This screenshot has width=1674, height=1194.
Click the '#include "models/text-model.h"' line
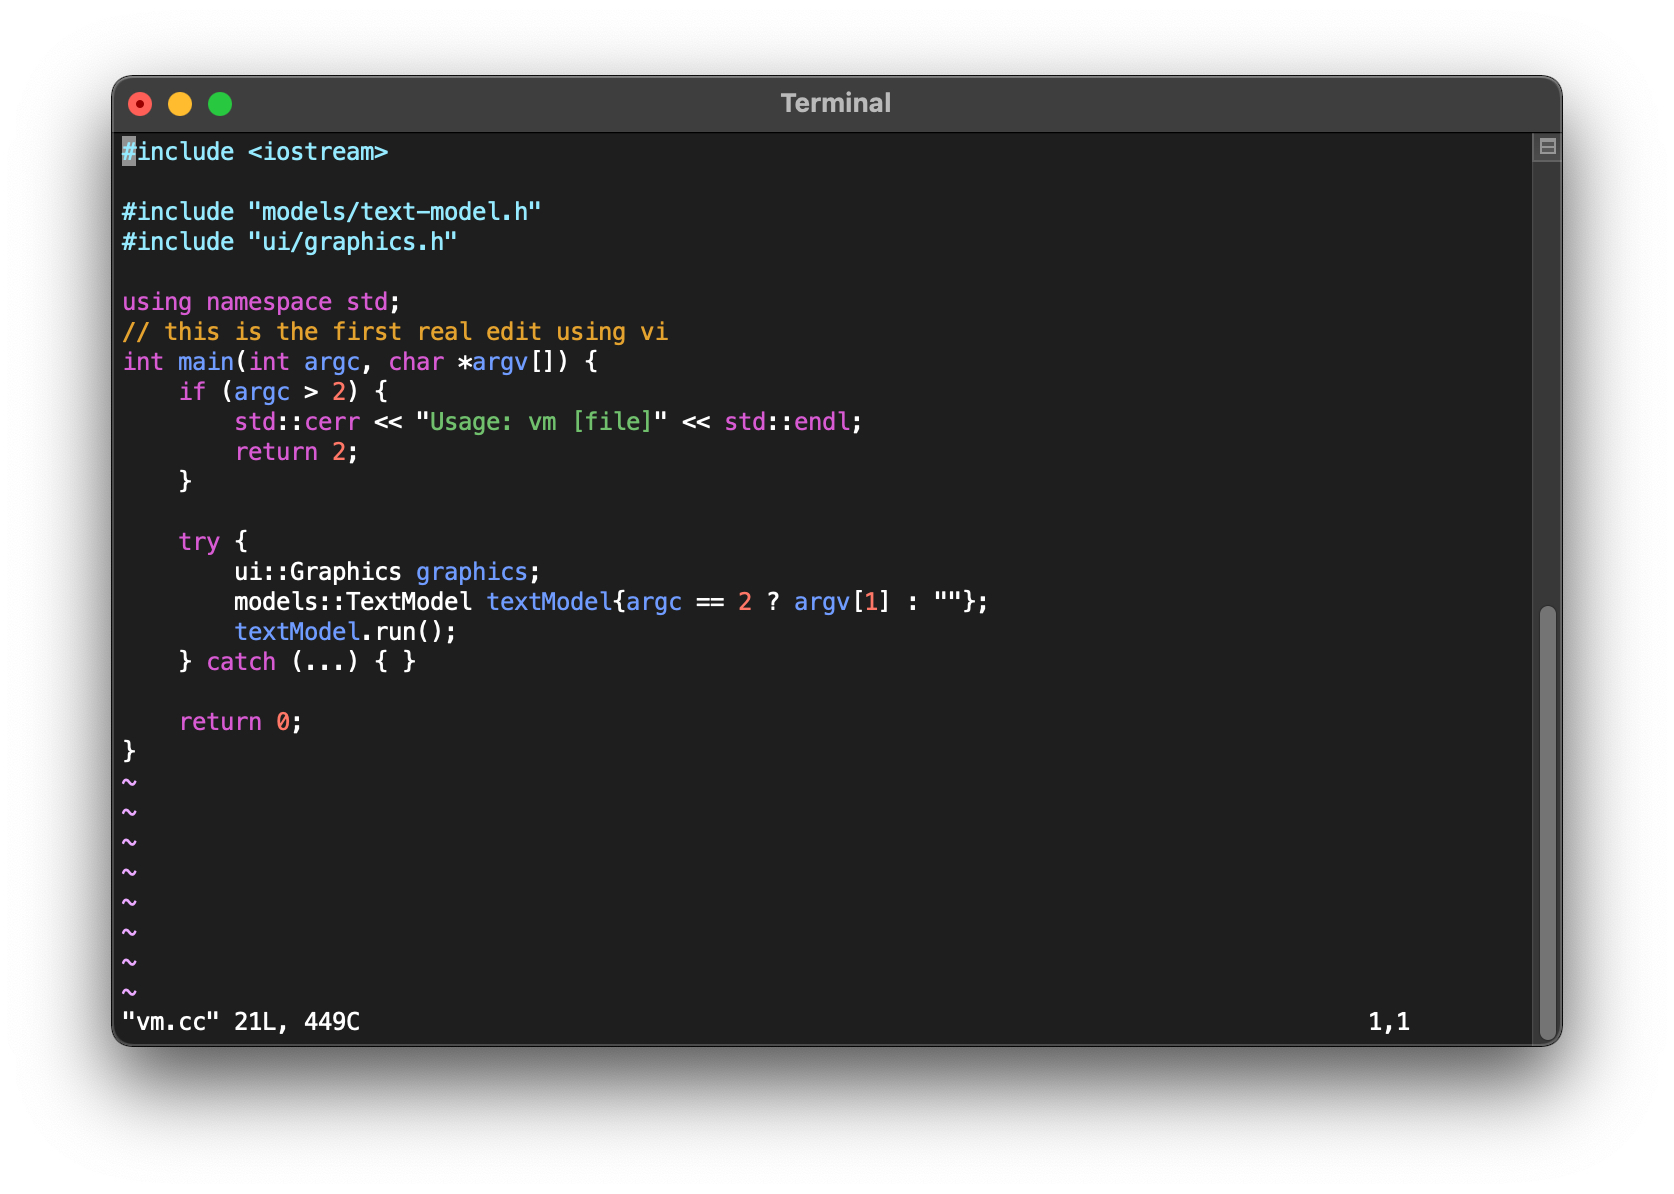click(x=331, y=212)
